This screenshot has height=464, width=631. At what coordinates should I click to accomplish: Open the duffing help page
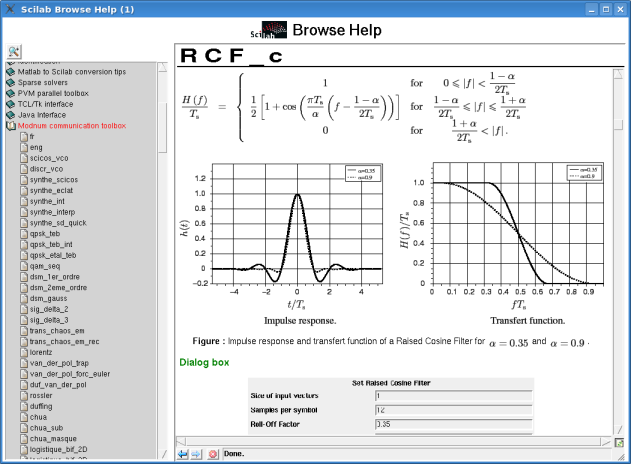click(41, 407)
